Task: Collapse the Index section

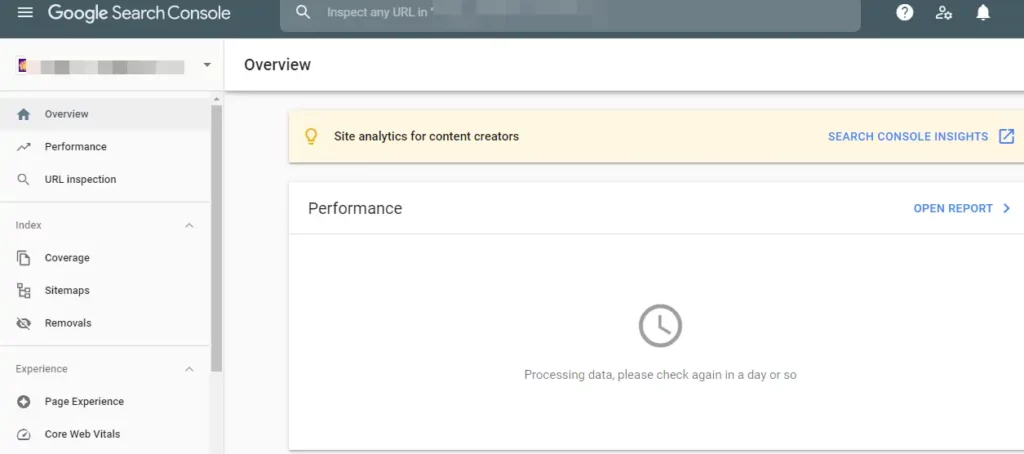Action: coord(190,225)
